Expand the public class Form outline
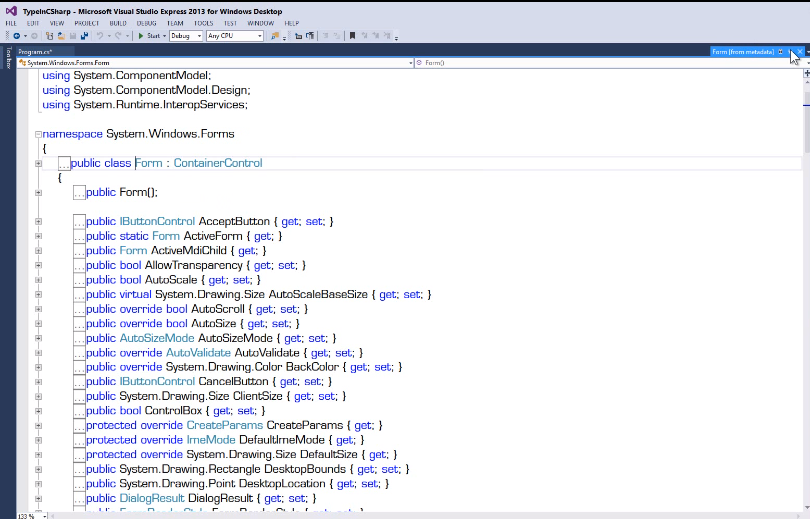The image size is (810, 519). pos(38,163)
